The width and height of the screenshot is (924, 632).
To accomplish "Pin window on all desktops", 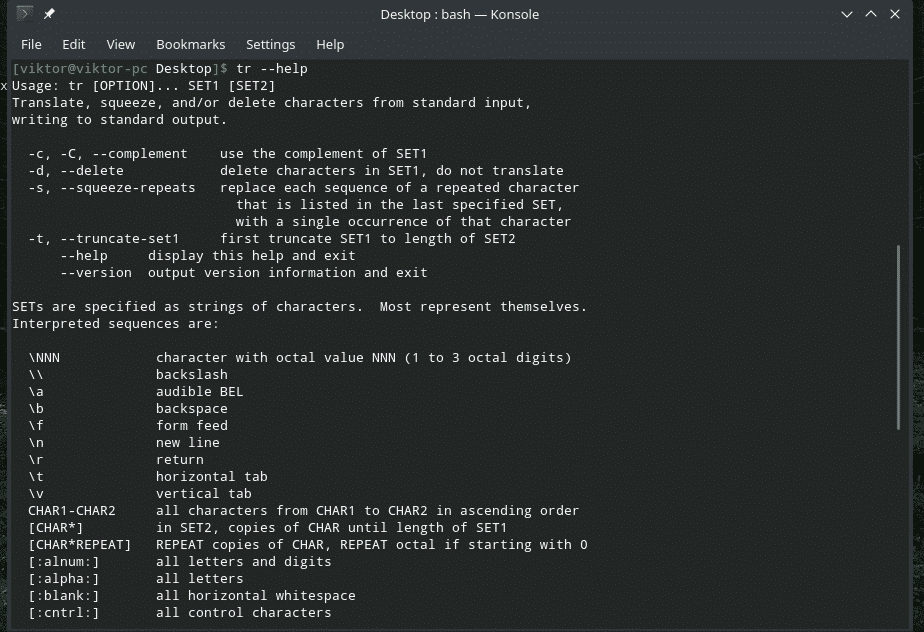I will tap(50, 14).
